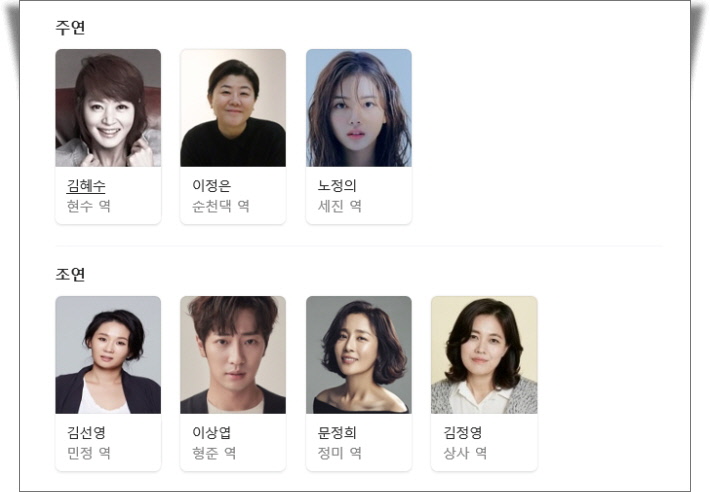Click the 세진 역 role text

click(340, 206)
